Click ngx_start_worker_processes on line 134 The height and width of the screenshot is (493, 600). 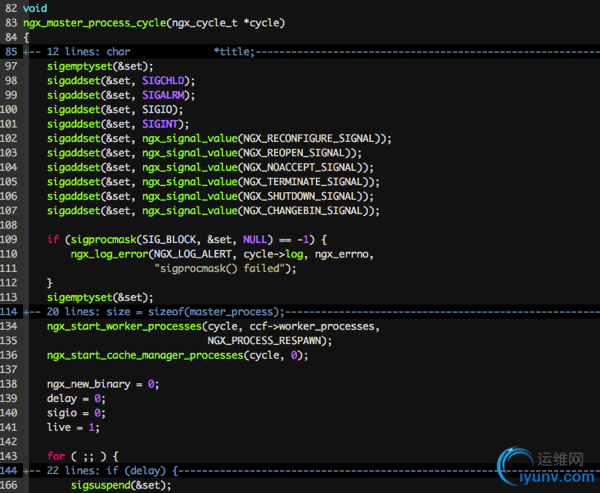[124, 326]
